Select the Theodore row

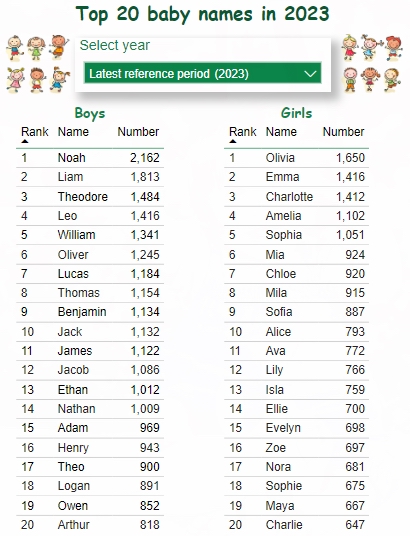point(90,197)
